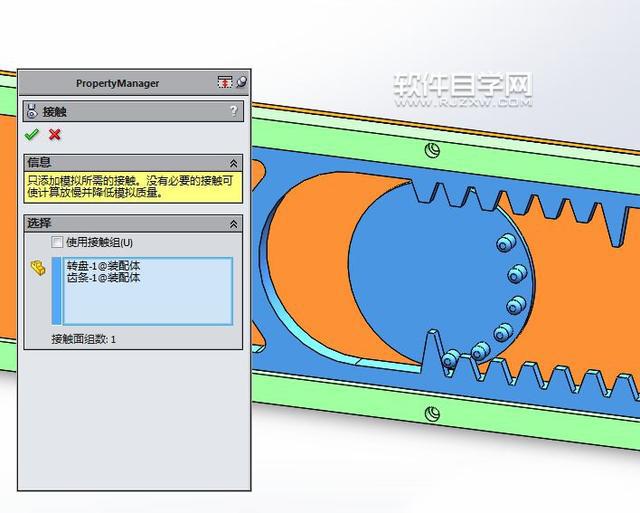Viewport: 640px width, 513px height.
Task: Click the yellow info message text
Action: [x=133, y=186]
